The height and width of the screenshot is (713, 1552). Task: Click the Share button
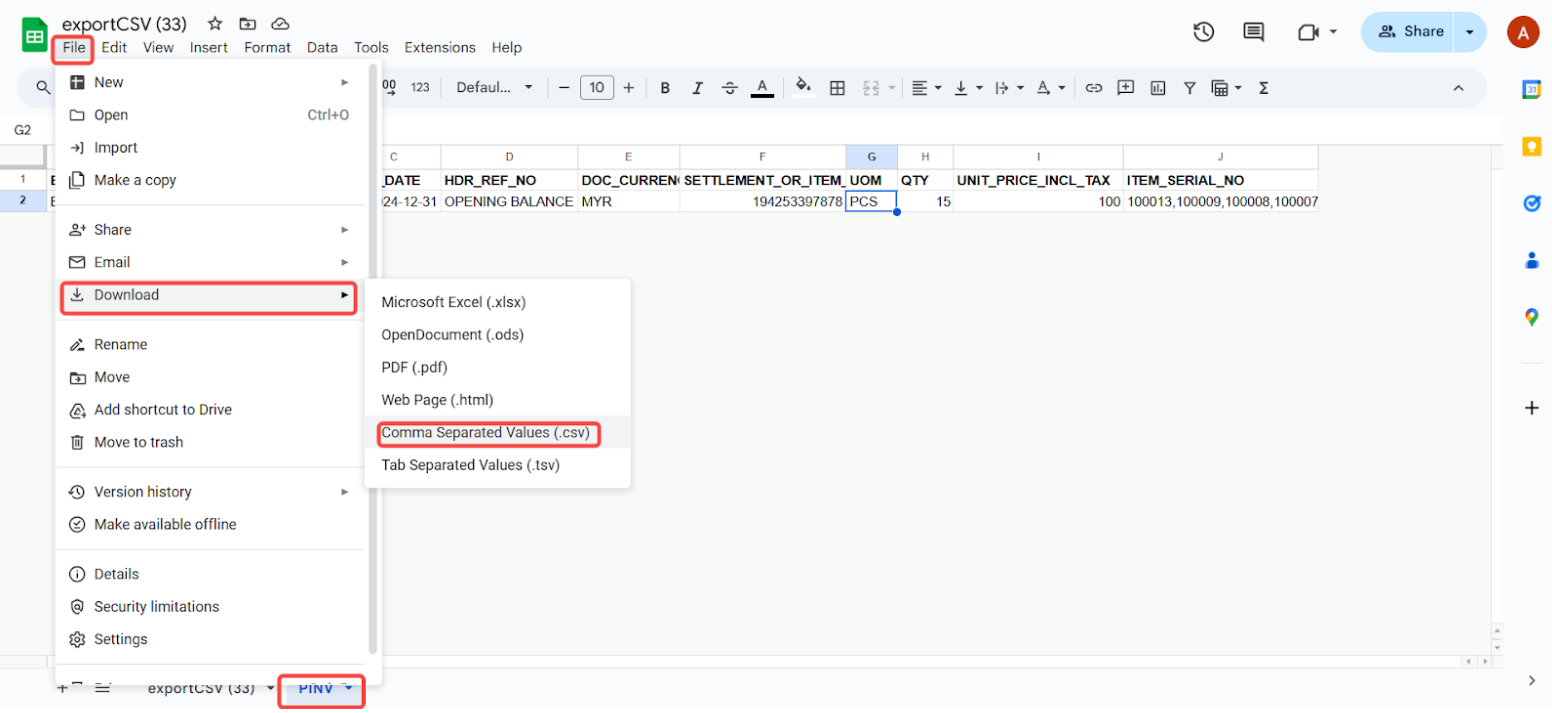pyautogui.click(x=1412, y=31)
